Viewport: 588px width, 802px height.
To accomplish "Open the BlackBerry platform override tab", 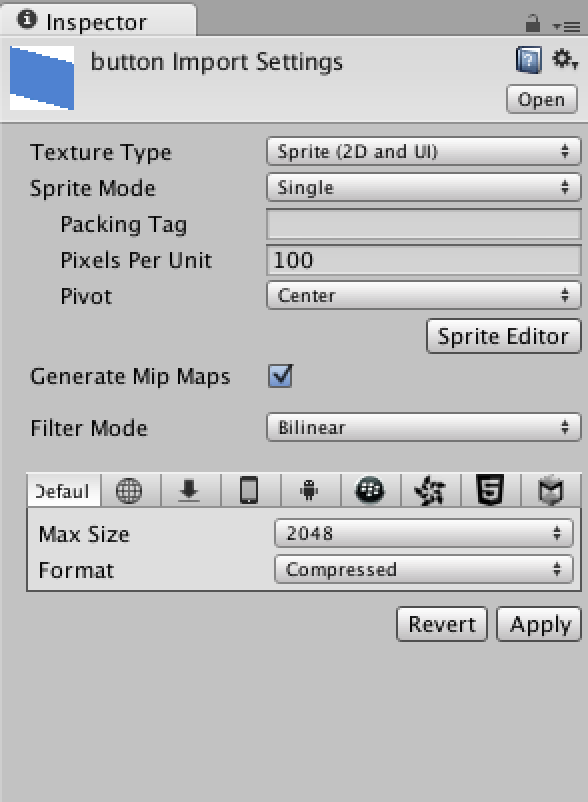I will (x=370, y=491).
